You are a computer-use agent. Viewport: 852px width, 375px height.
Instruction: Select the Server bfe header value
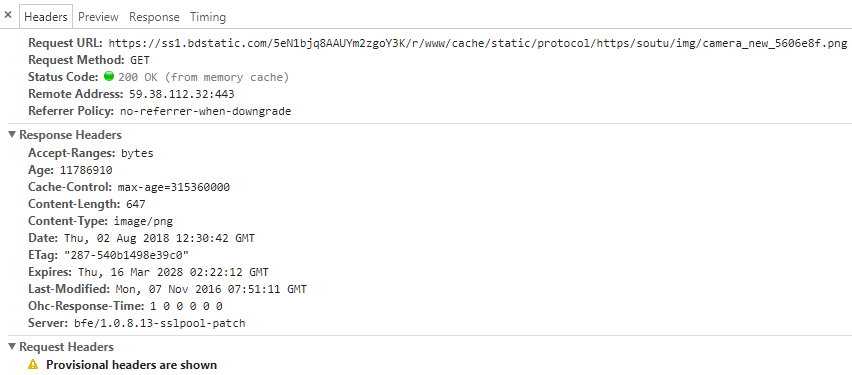(x=160, y=323)
